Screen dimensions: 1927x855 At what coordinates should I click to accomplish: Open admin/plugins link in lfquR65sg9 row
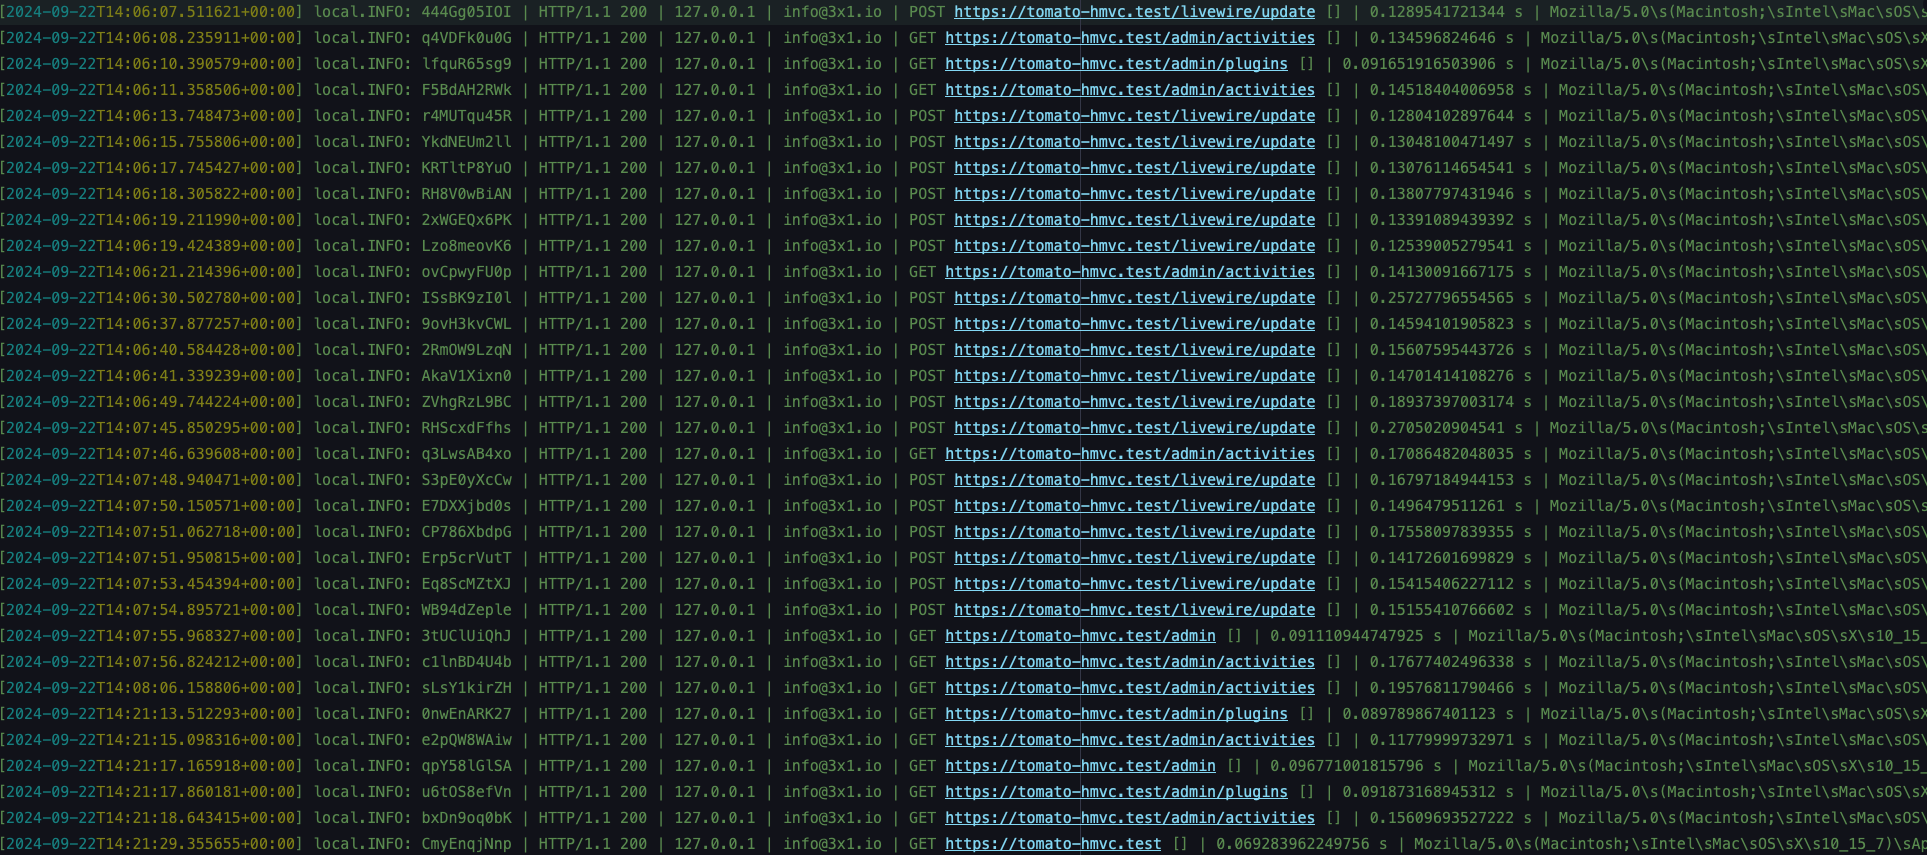pyautogui.click(x=1116, y=64)
